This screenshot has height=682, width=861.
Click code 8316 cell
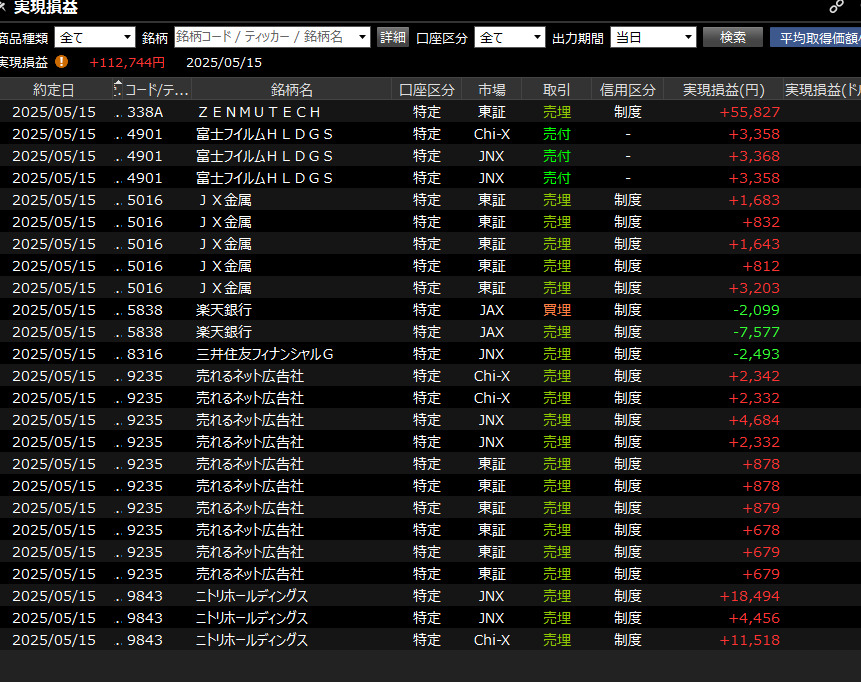[x=145, y=354]
